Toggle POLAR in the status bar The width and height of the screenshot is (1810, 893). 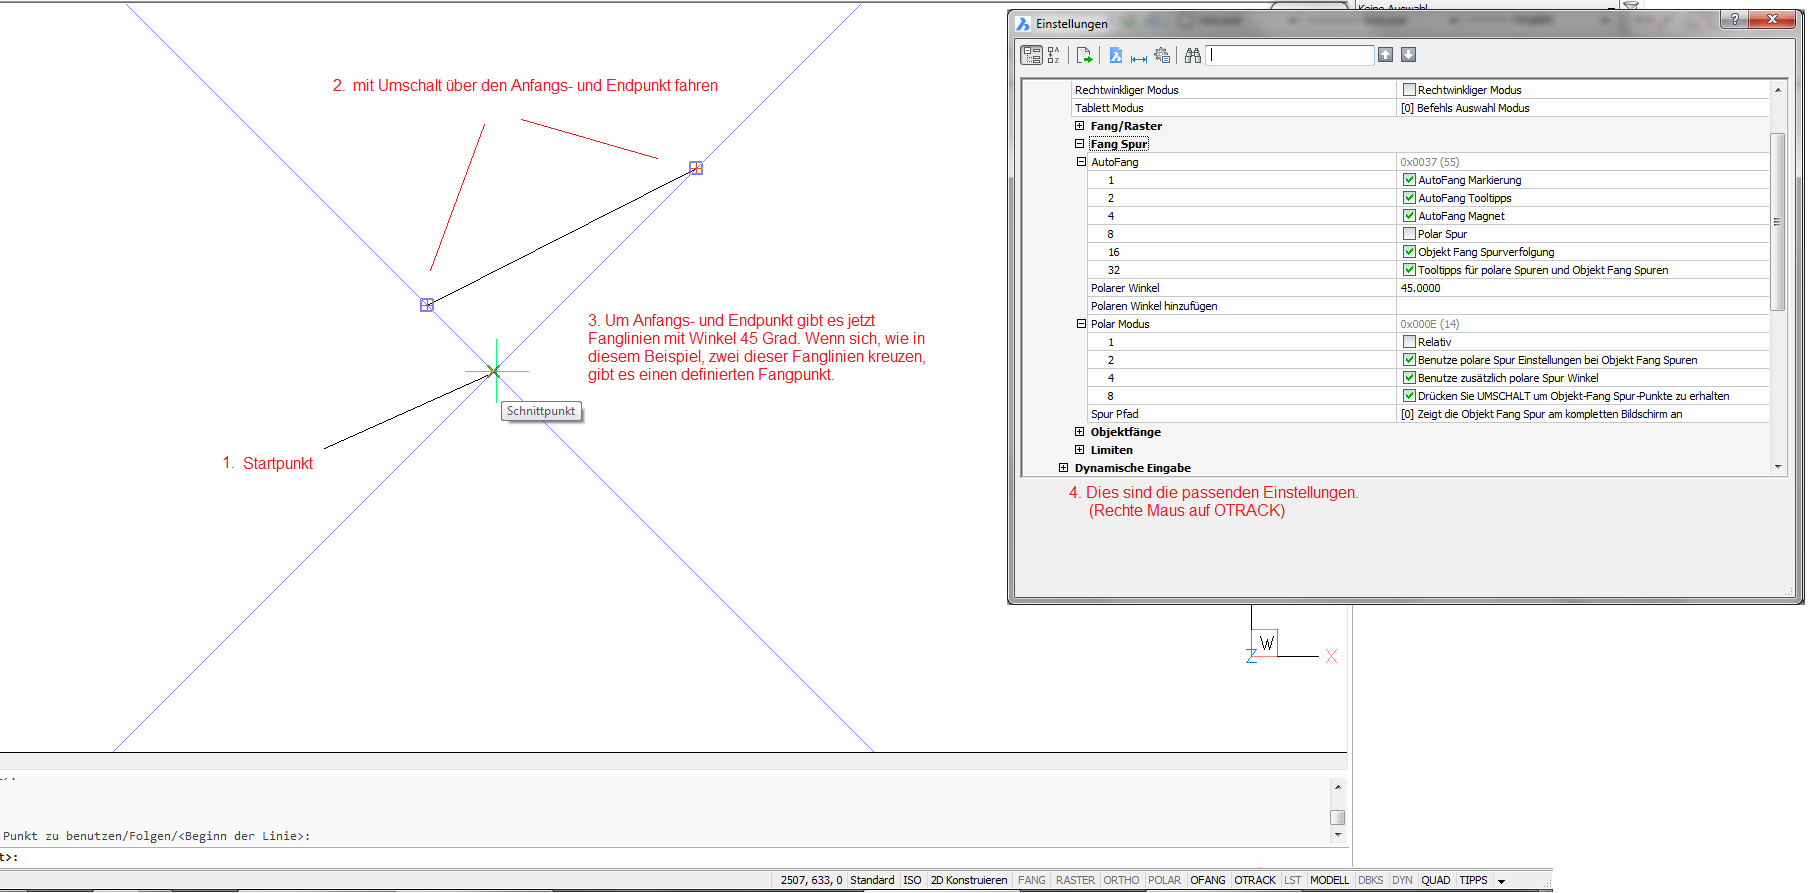click(x=1164, y=880)
